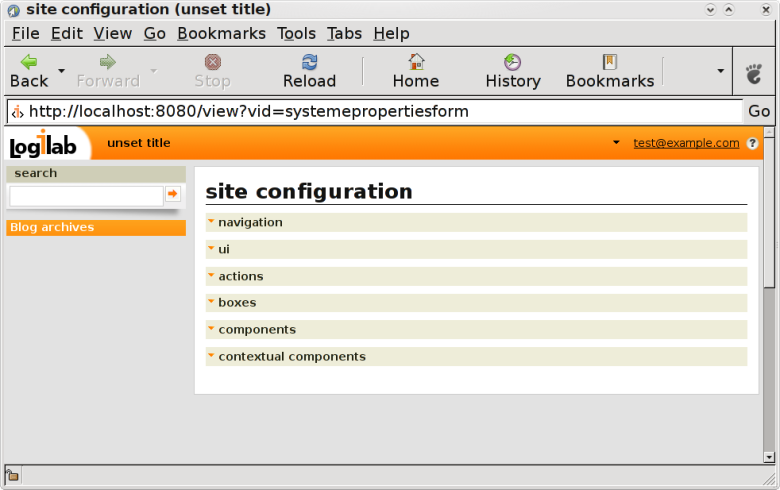Click the Go button beside address bar
This screenshot has width=780, height=490.
(x=759, y=111)
